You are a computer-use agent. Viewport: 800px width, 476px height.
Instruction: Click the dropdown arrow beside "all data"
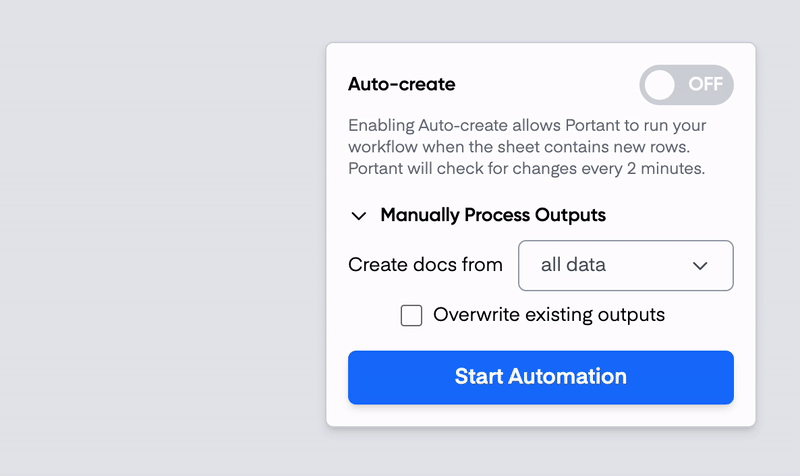pyautogui.click(x=700, y=266)
